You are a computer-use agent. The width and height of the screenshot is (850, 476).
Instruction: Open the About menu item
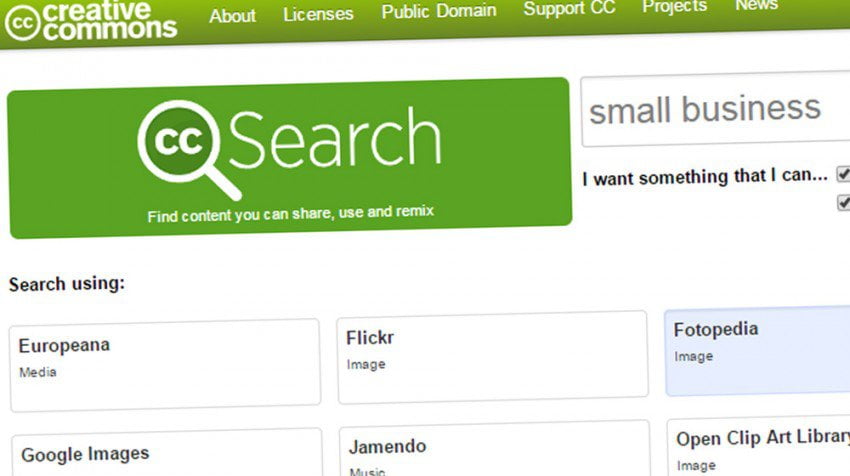pyautogui.click(x=233, y=16)
